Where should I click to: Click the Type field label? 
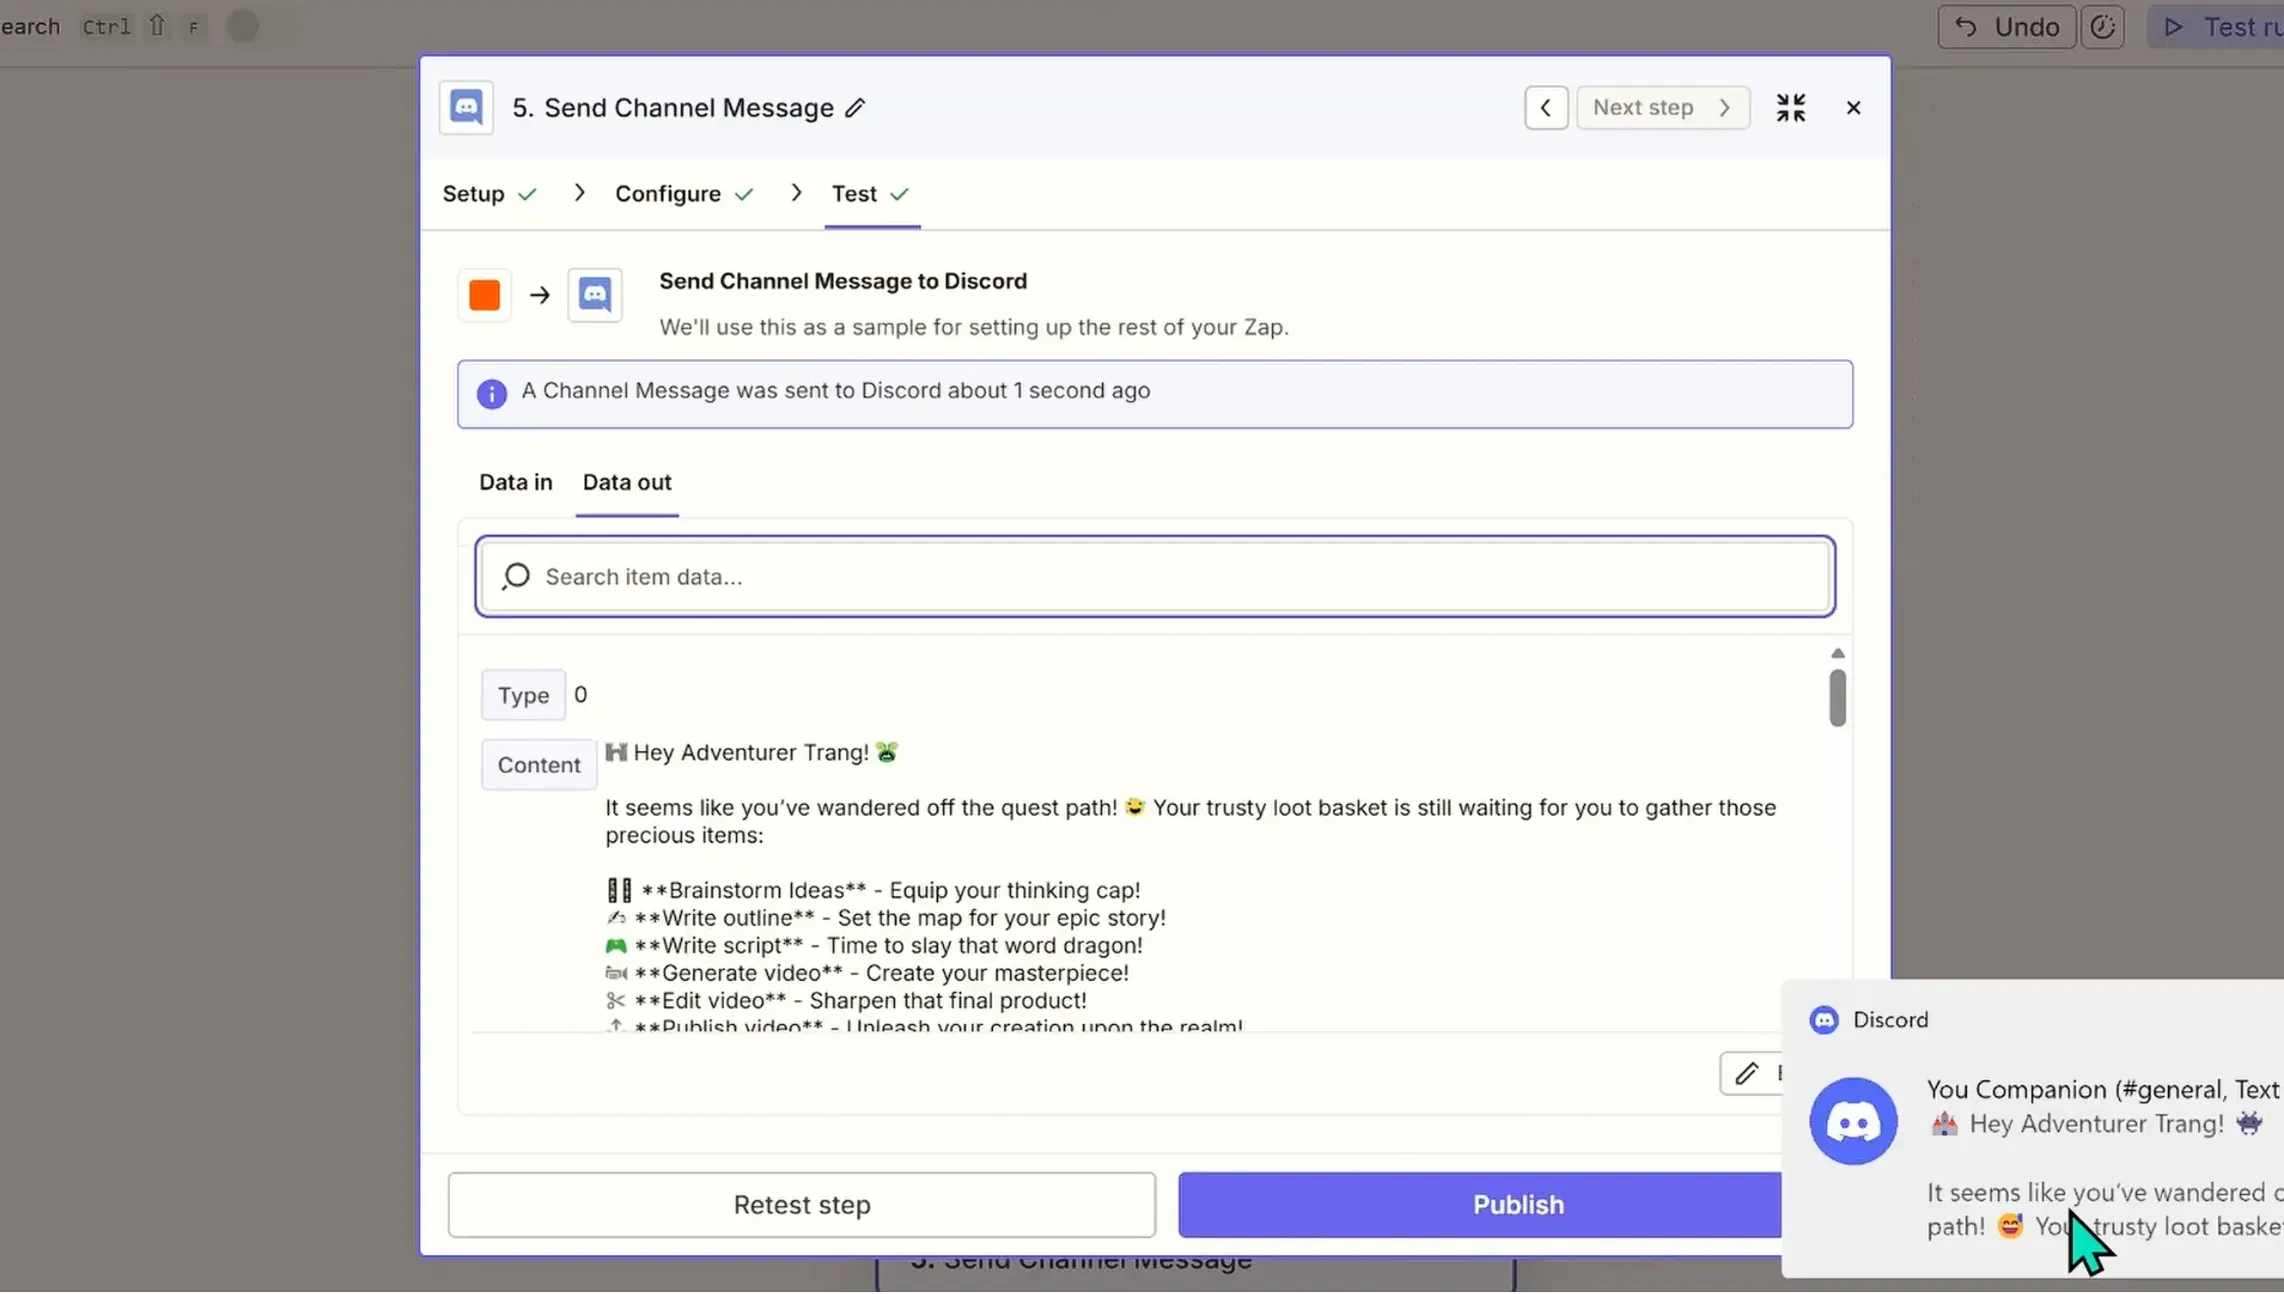coord(523,696)
